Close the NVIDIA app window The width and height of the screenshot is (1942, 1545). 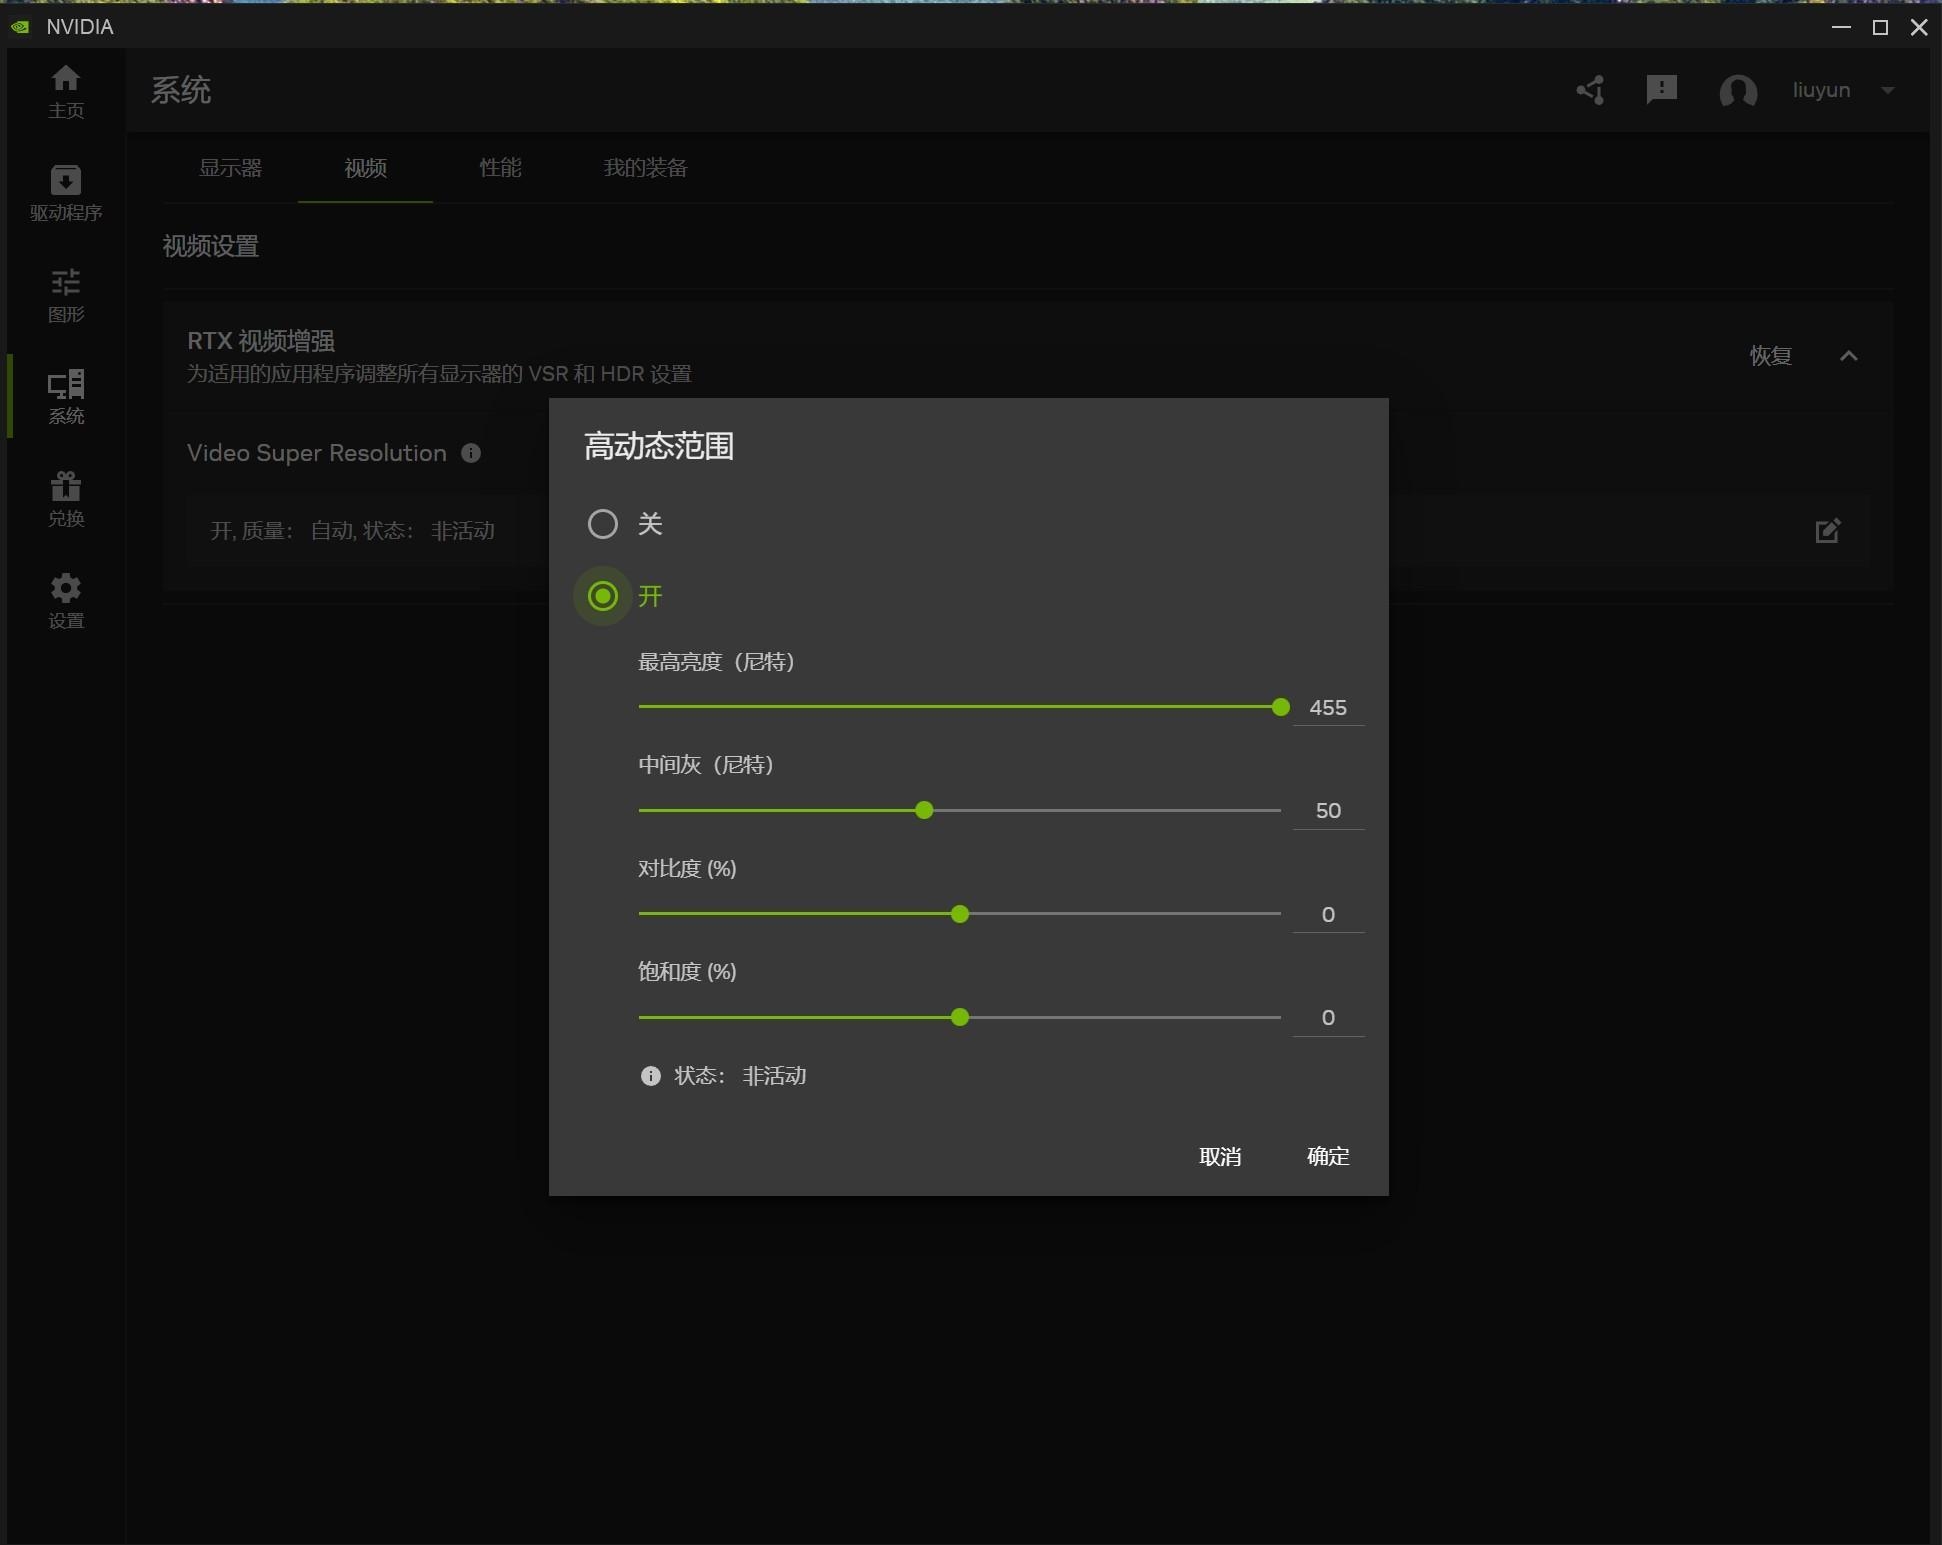click(1919, 27)
